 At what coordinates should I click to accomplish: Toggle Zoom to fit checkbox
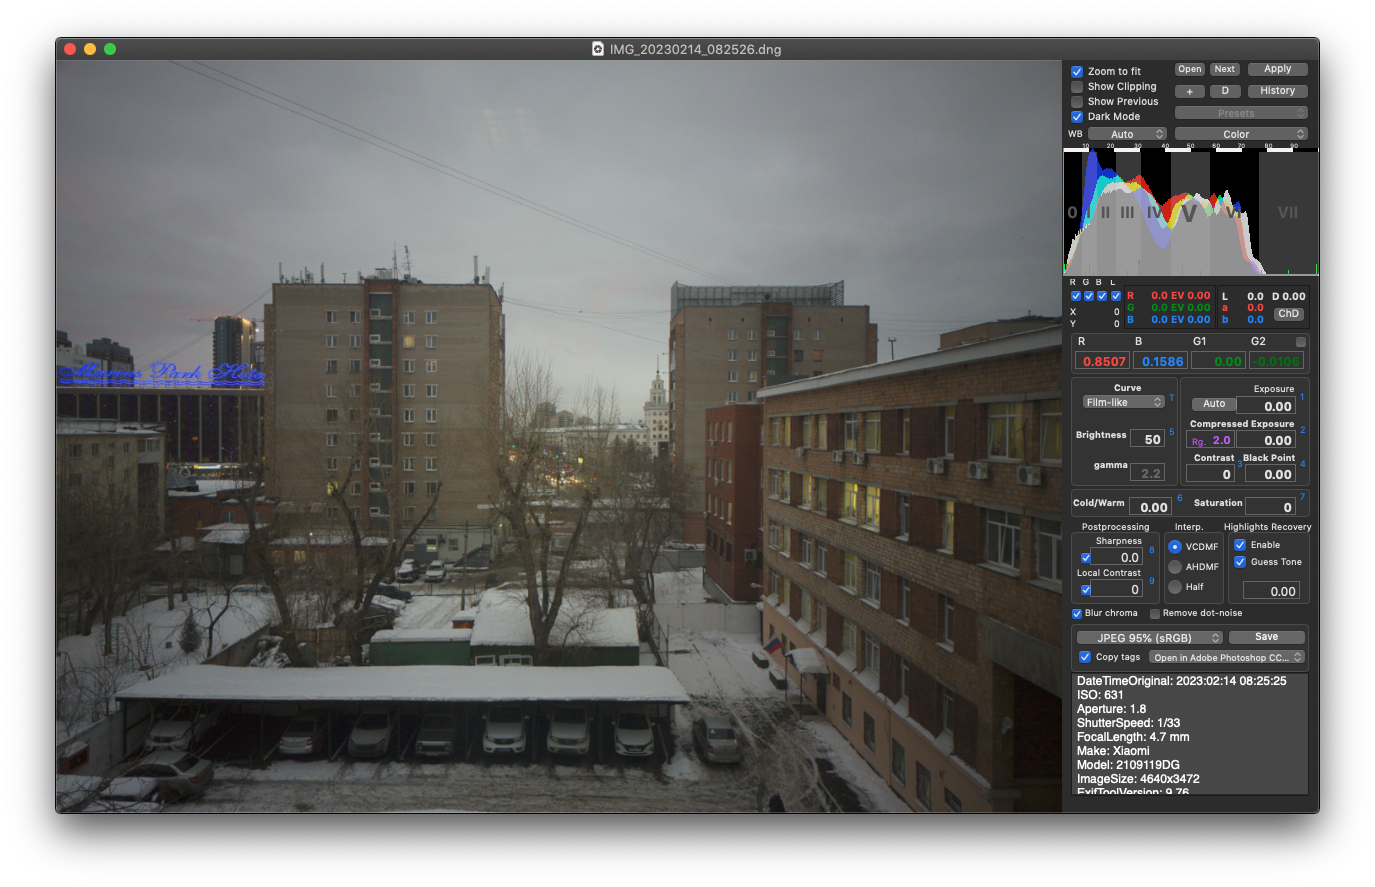click(x=1077, y=71)
